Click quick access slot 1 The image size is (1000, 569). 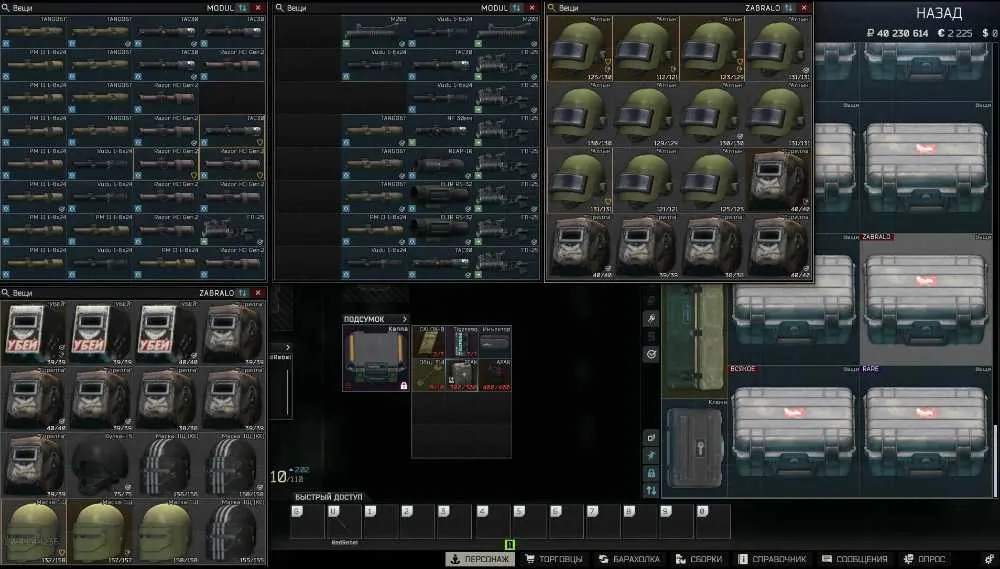(x=381, y=522)
